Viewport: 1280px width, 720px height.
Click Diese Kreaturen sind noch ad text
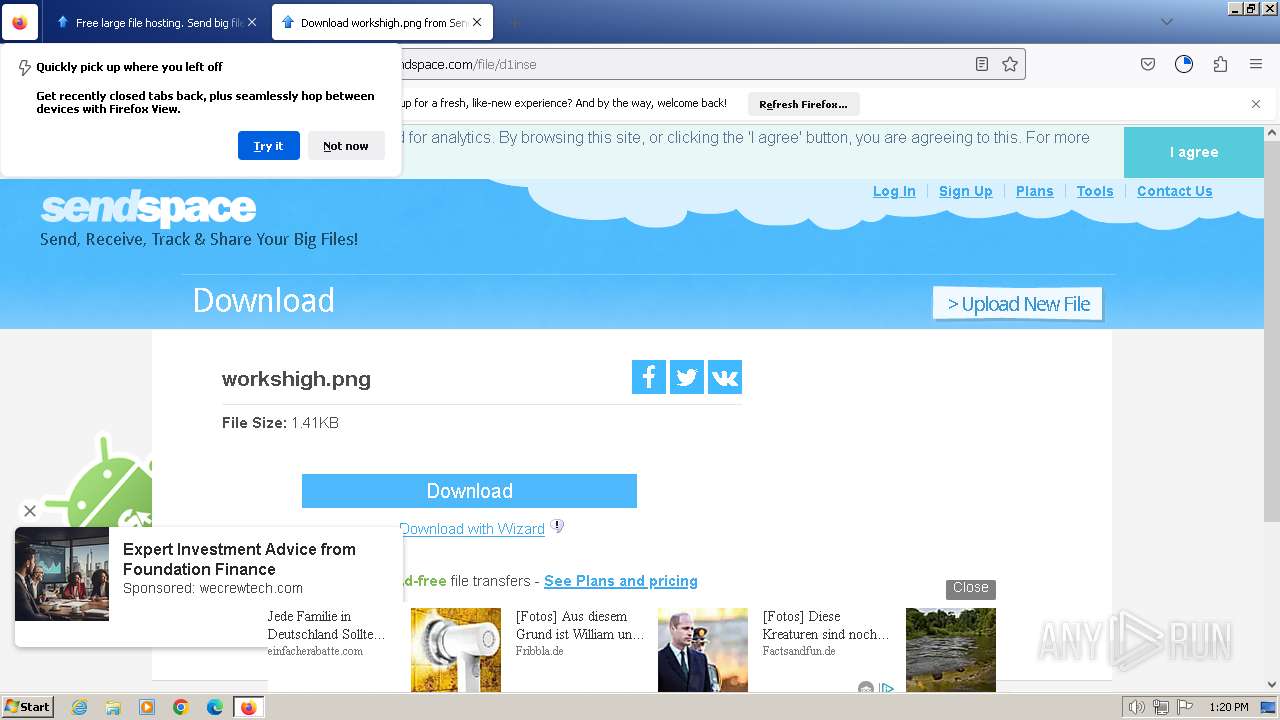pyautogui.click(x=826, y=625)
